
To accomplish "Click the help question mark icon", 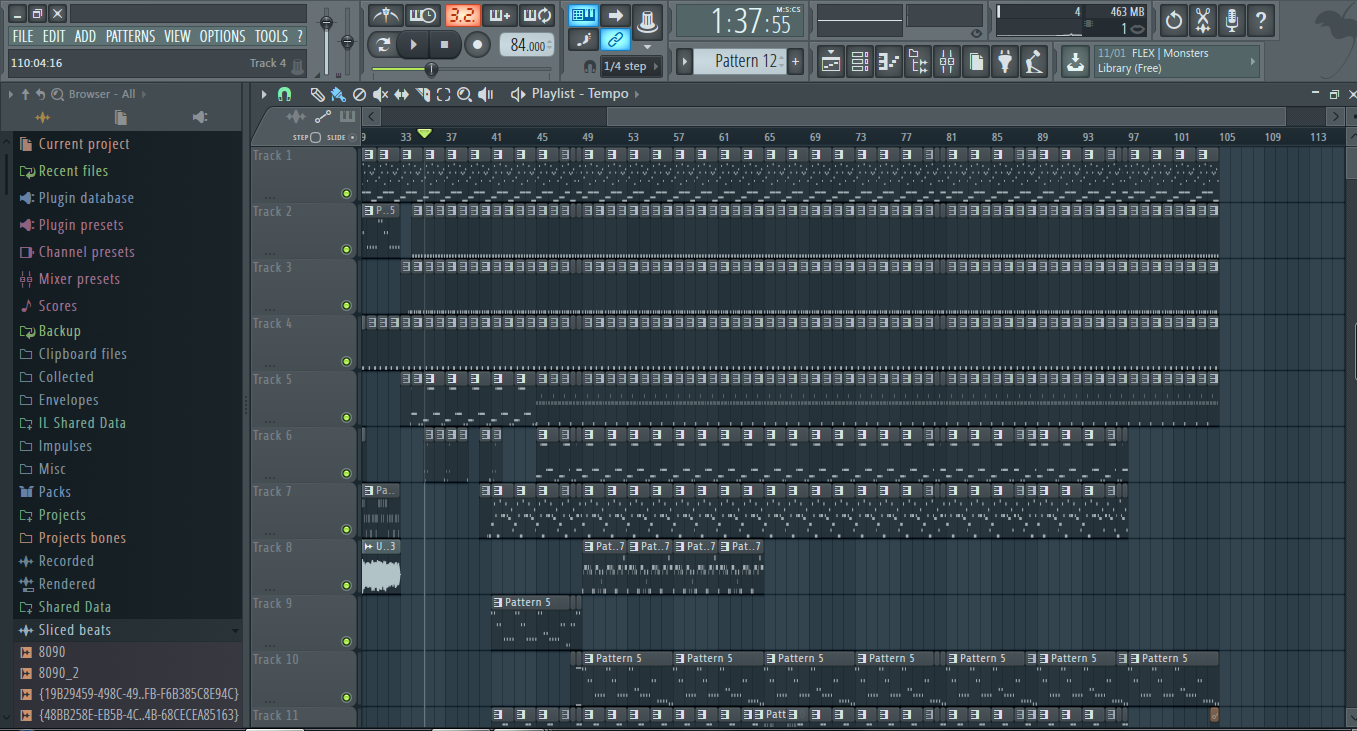I will 1261,19.
